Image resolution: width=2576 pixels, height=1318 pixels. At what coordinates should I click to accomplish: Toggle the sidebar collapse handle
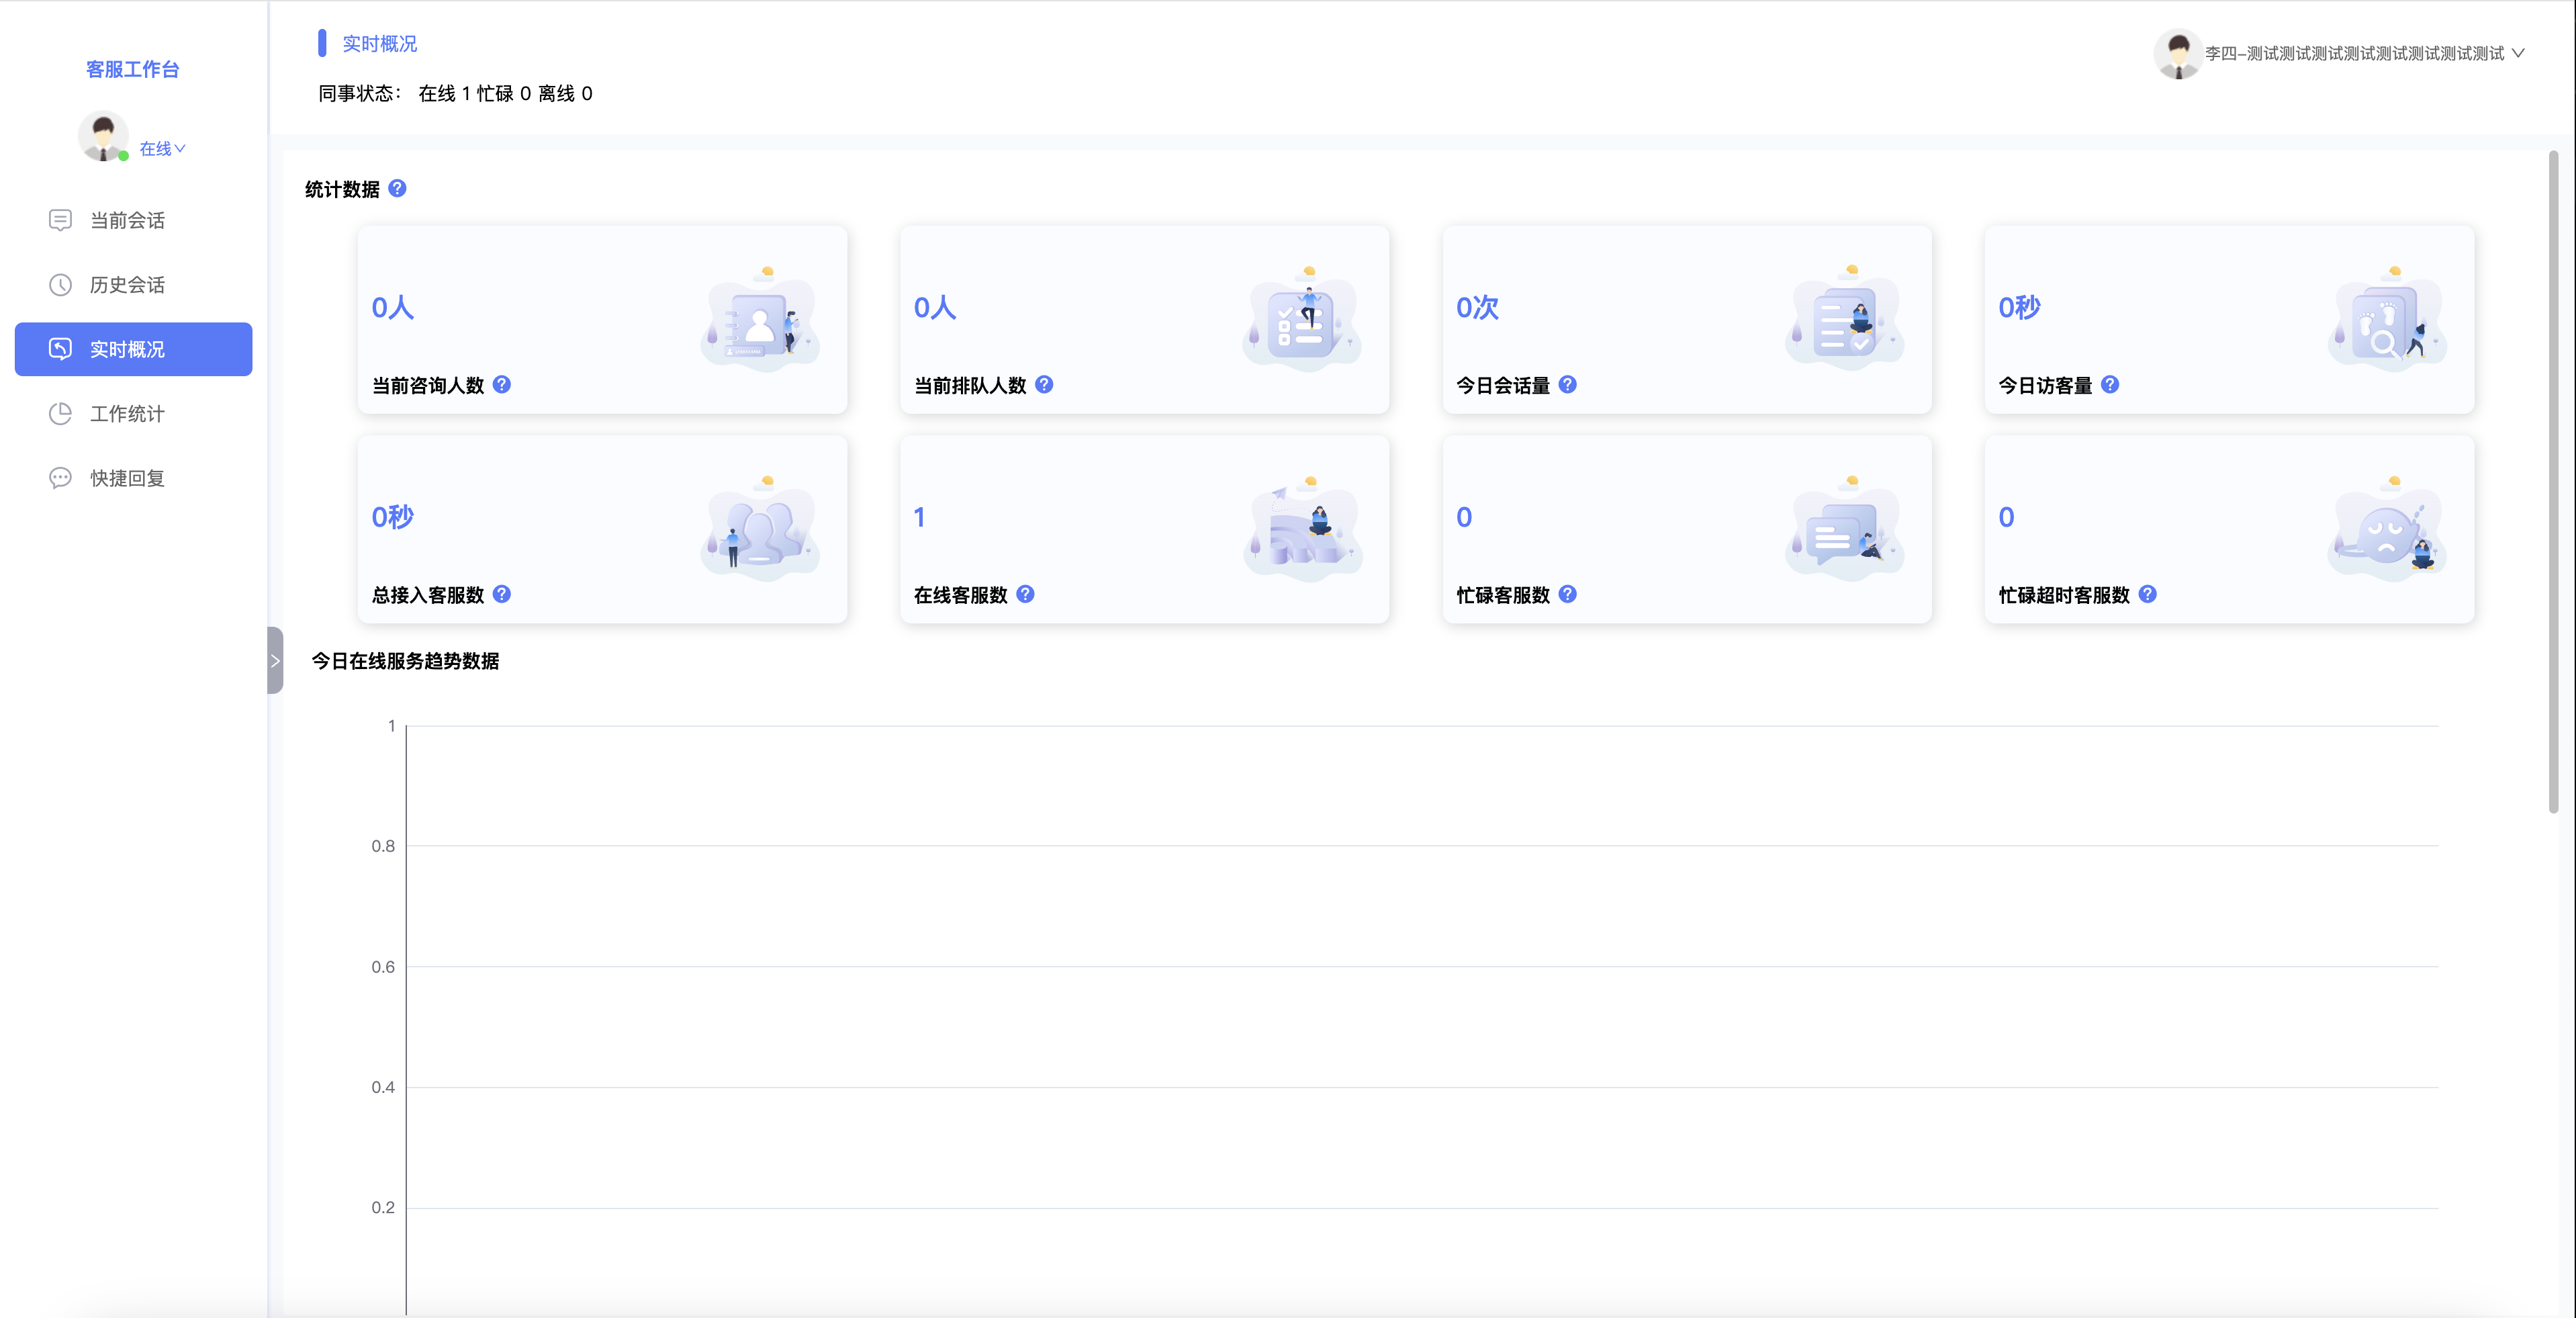275,660
